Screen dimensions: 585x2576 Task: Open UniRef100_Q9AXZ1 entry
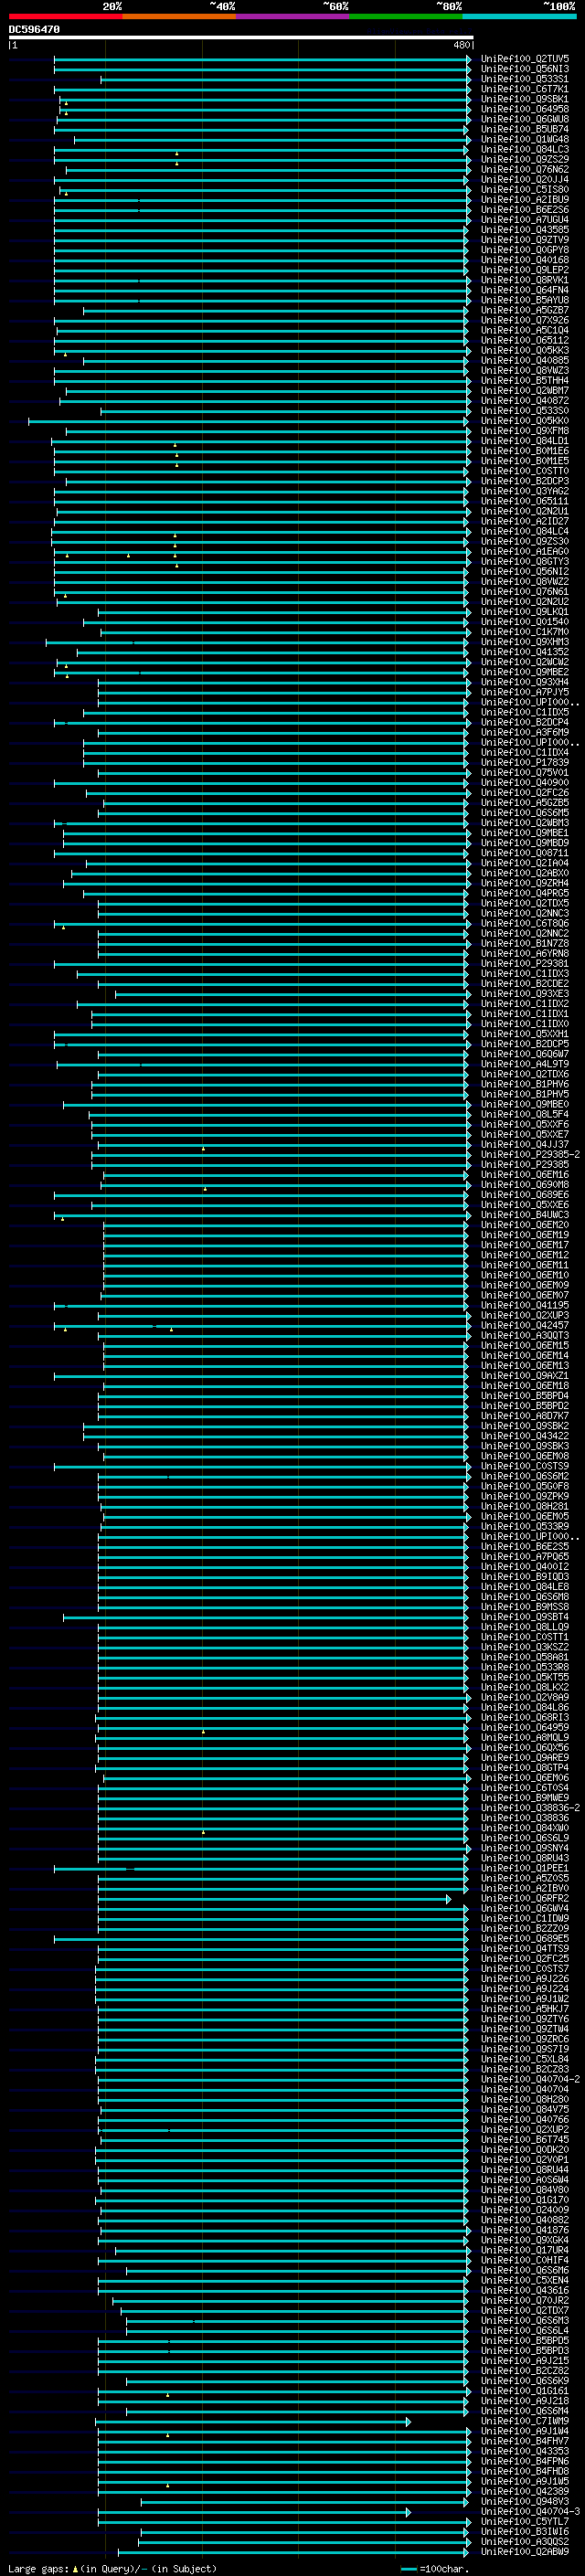click(524, 1375)
